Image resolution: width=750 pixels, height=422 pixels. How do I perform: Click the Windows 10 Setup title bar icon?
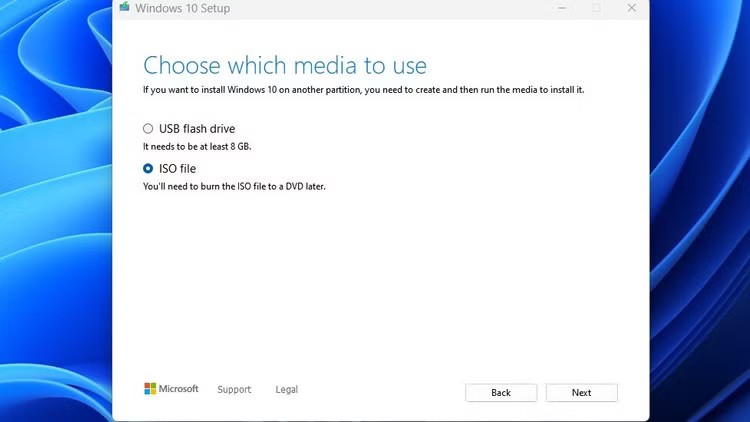click(124, 7)
